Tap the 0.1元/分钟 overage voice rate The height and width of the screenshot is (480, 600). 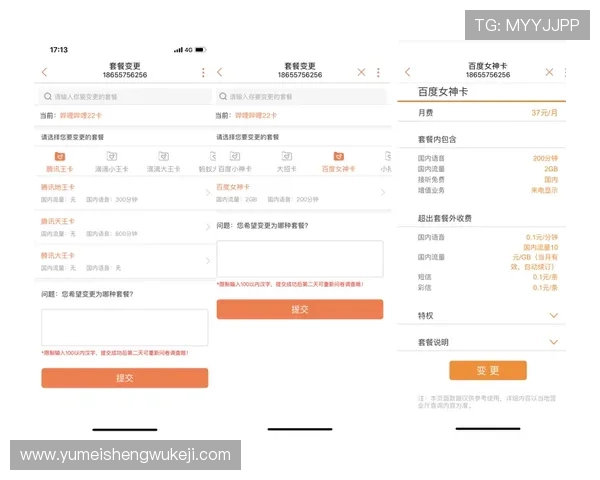pyautogui.click(x=542, y=237)
